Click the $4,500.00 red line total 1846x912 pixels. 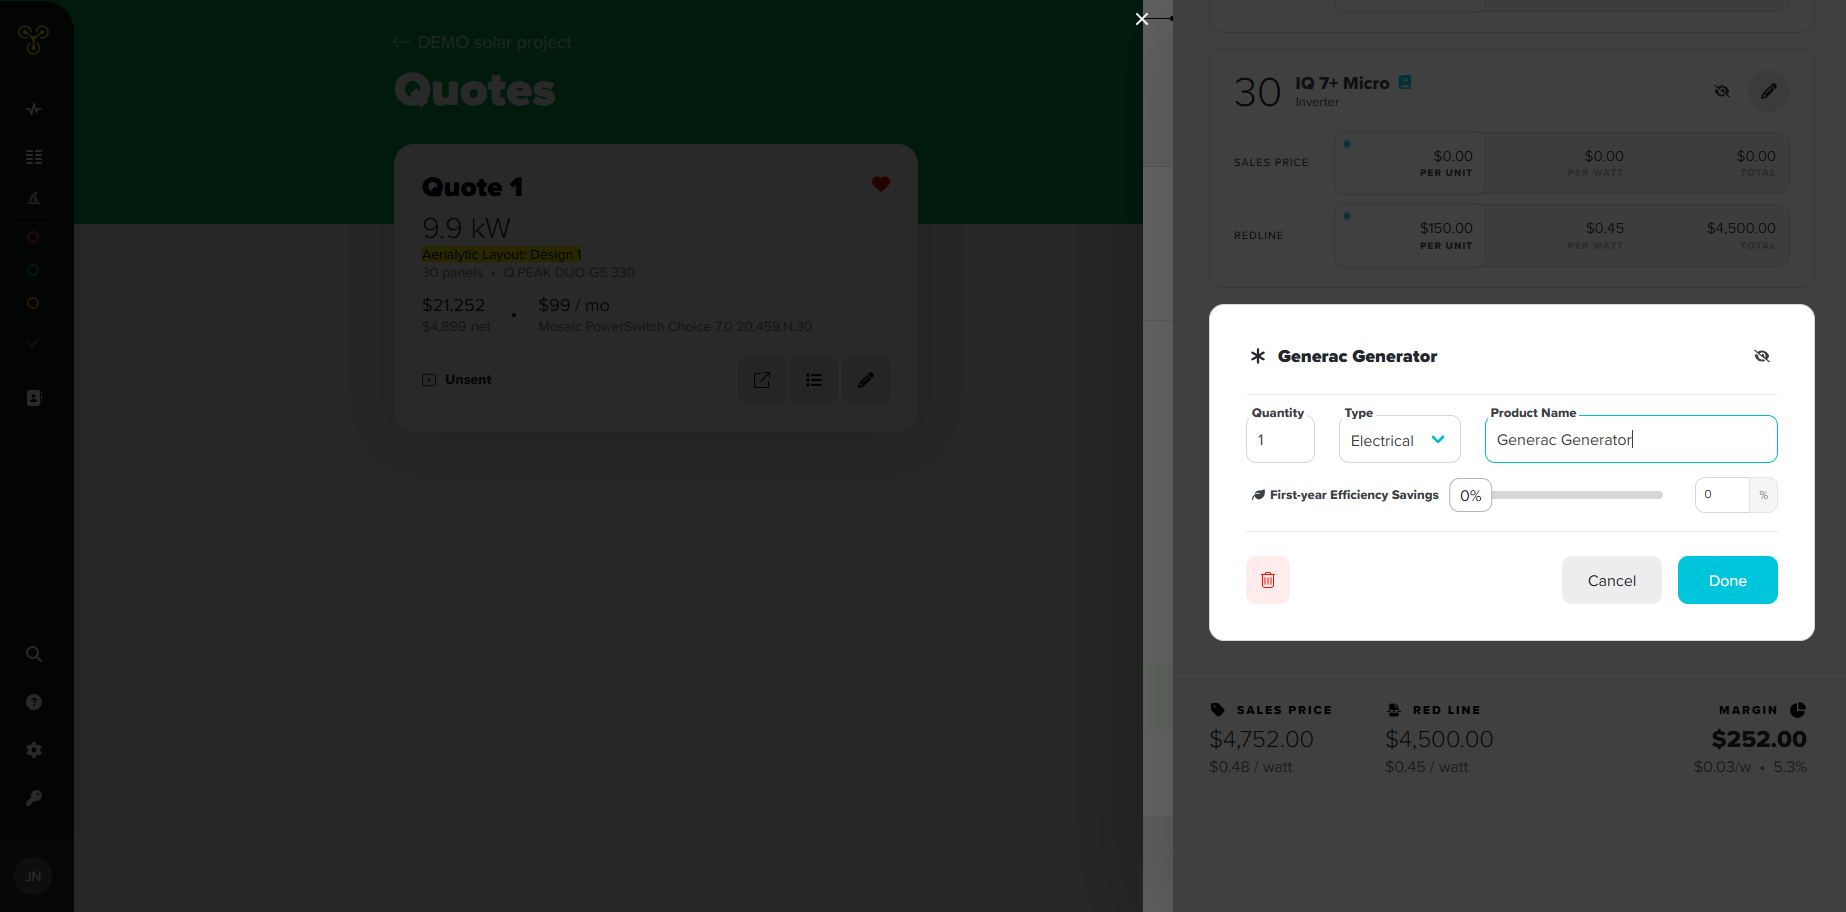coord(1439,739)
